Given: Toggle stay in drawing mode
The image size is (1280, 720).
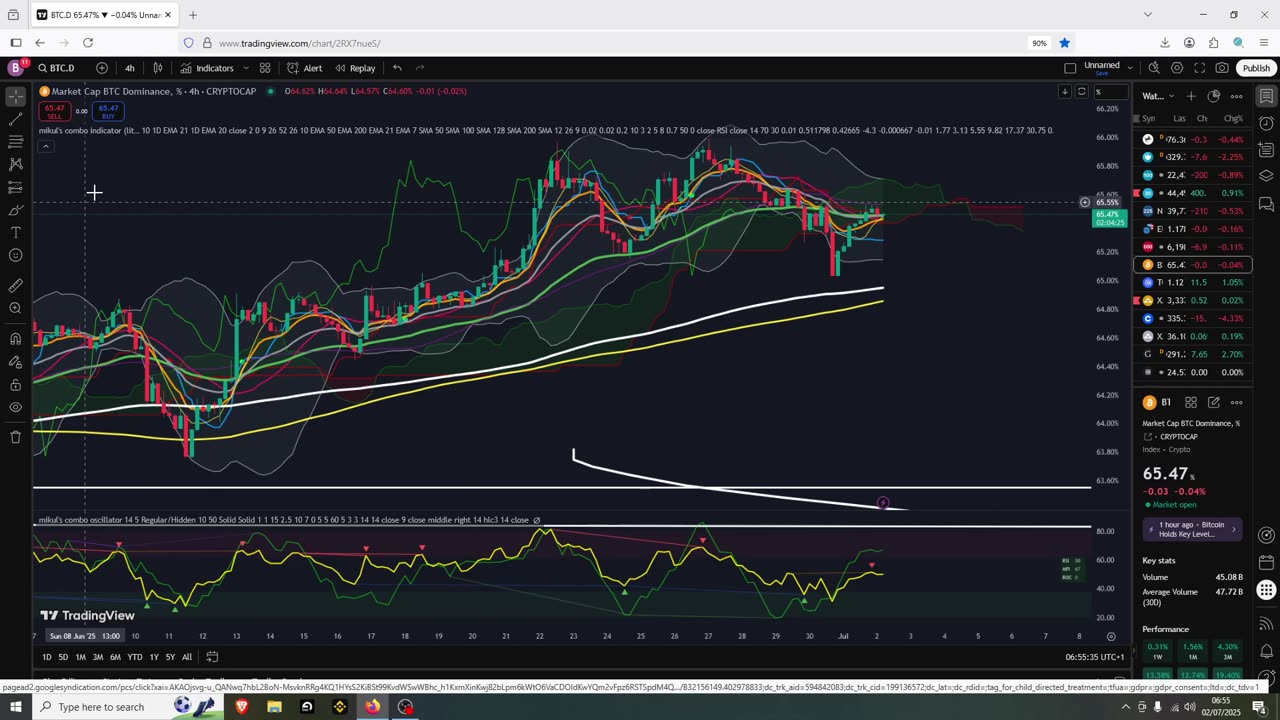Looking at the screenshot, I should tap(16, 361).
